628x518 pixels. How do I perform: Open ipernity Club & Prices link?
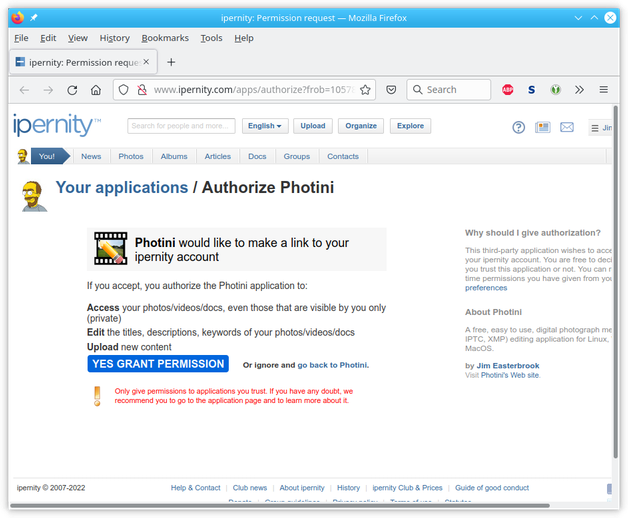click(x=407, y=488)
